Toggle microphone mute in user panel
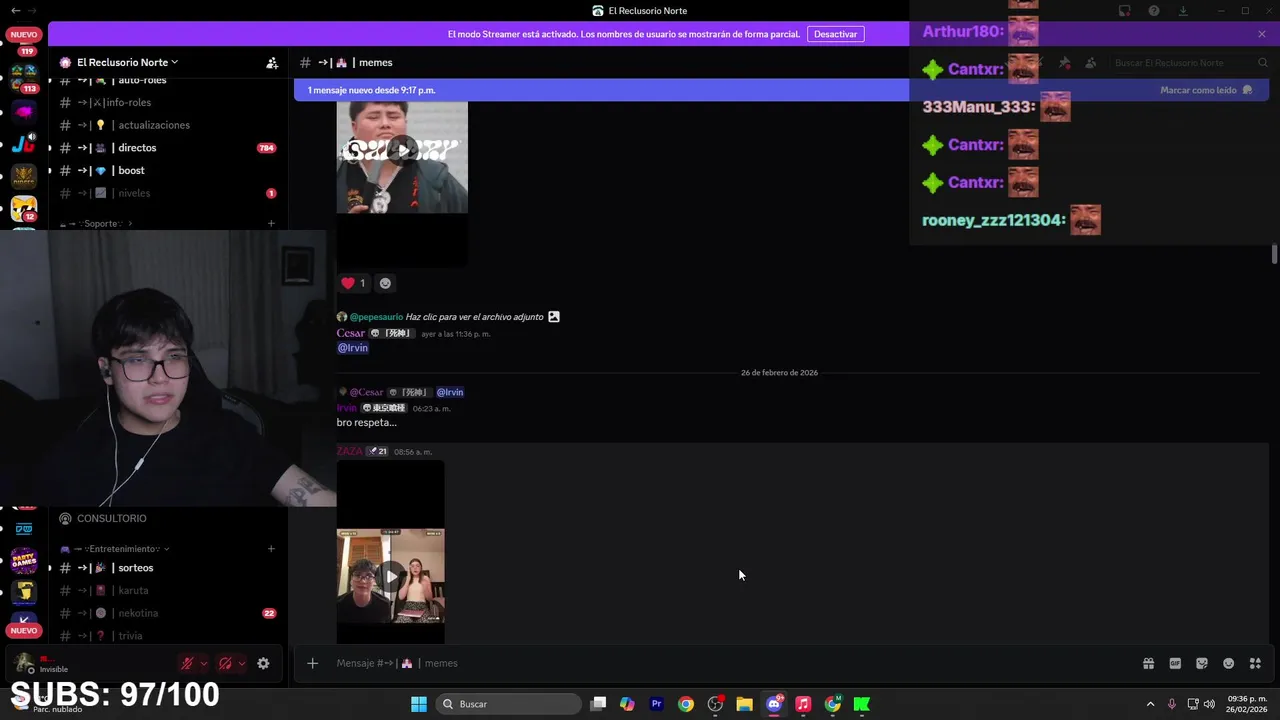The height and width of the screenshot is (720, 1280). (187, 663)
